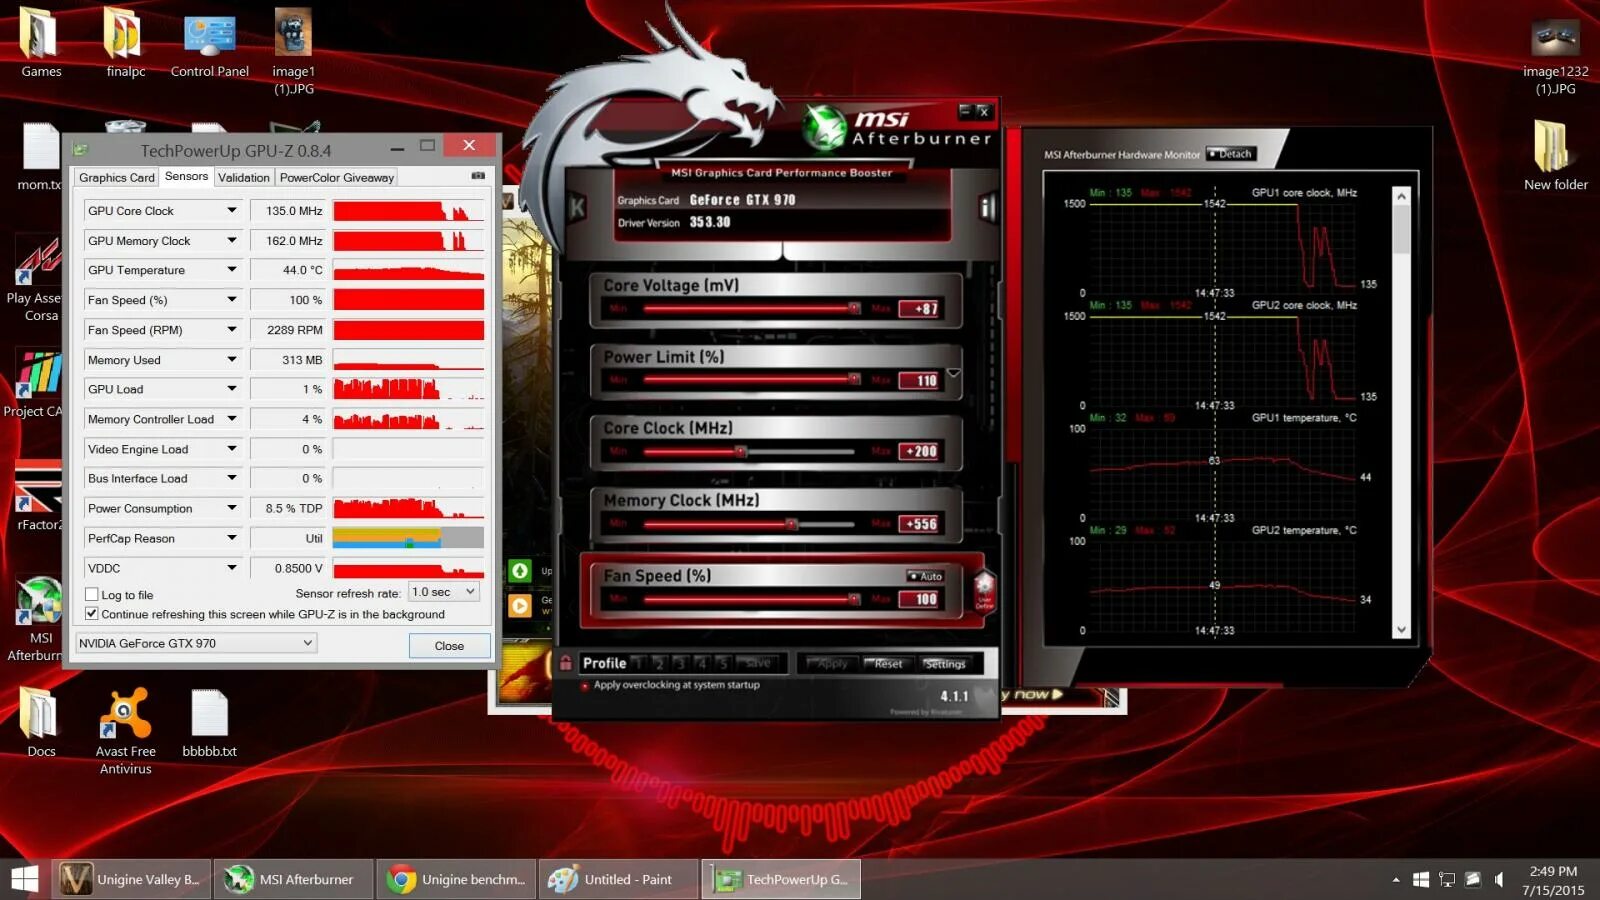Detach the Afterburner Hardware Monitor
Screen dimensions: 1600x900
(1230, 154)
